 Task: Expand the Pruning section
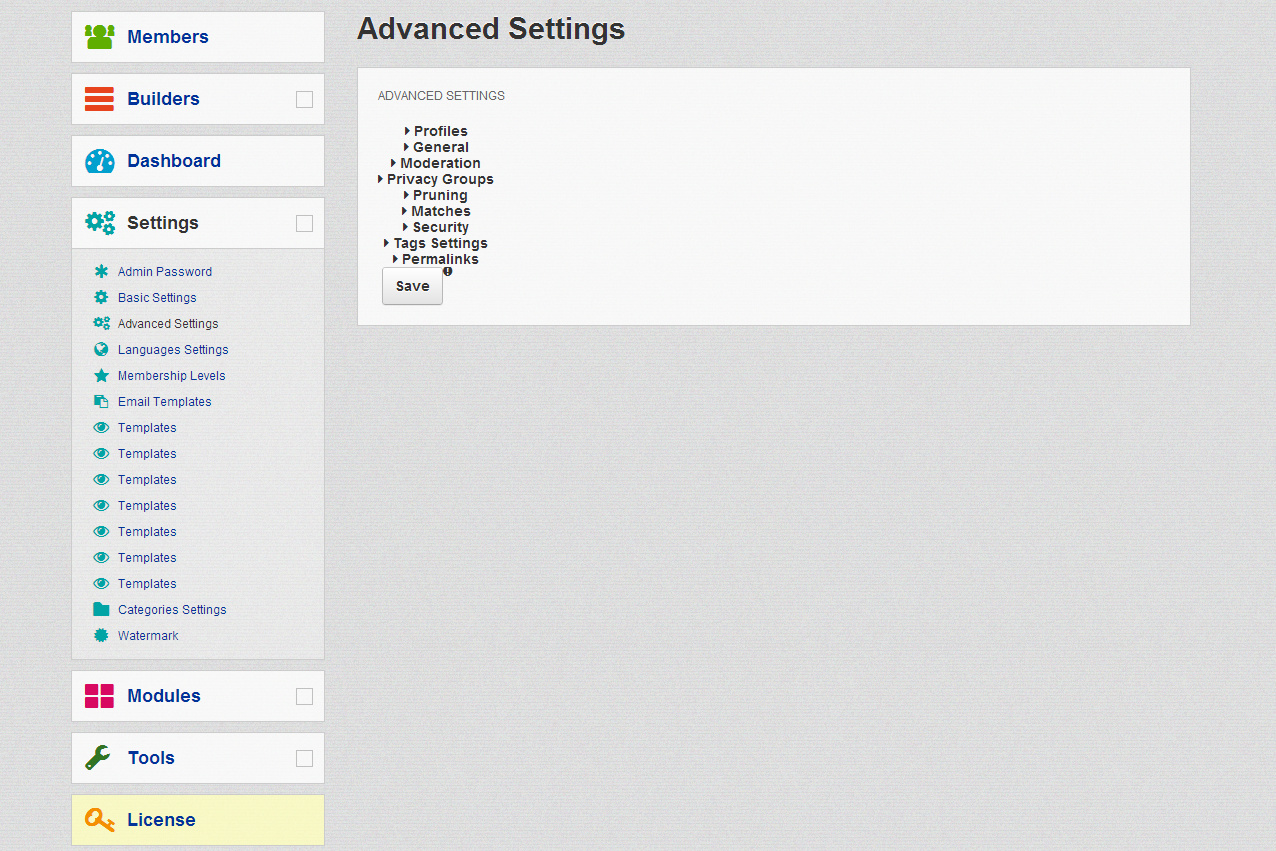pos(436,195)
